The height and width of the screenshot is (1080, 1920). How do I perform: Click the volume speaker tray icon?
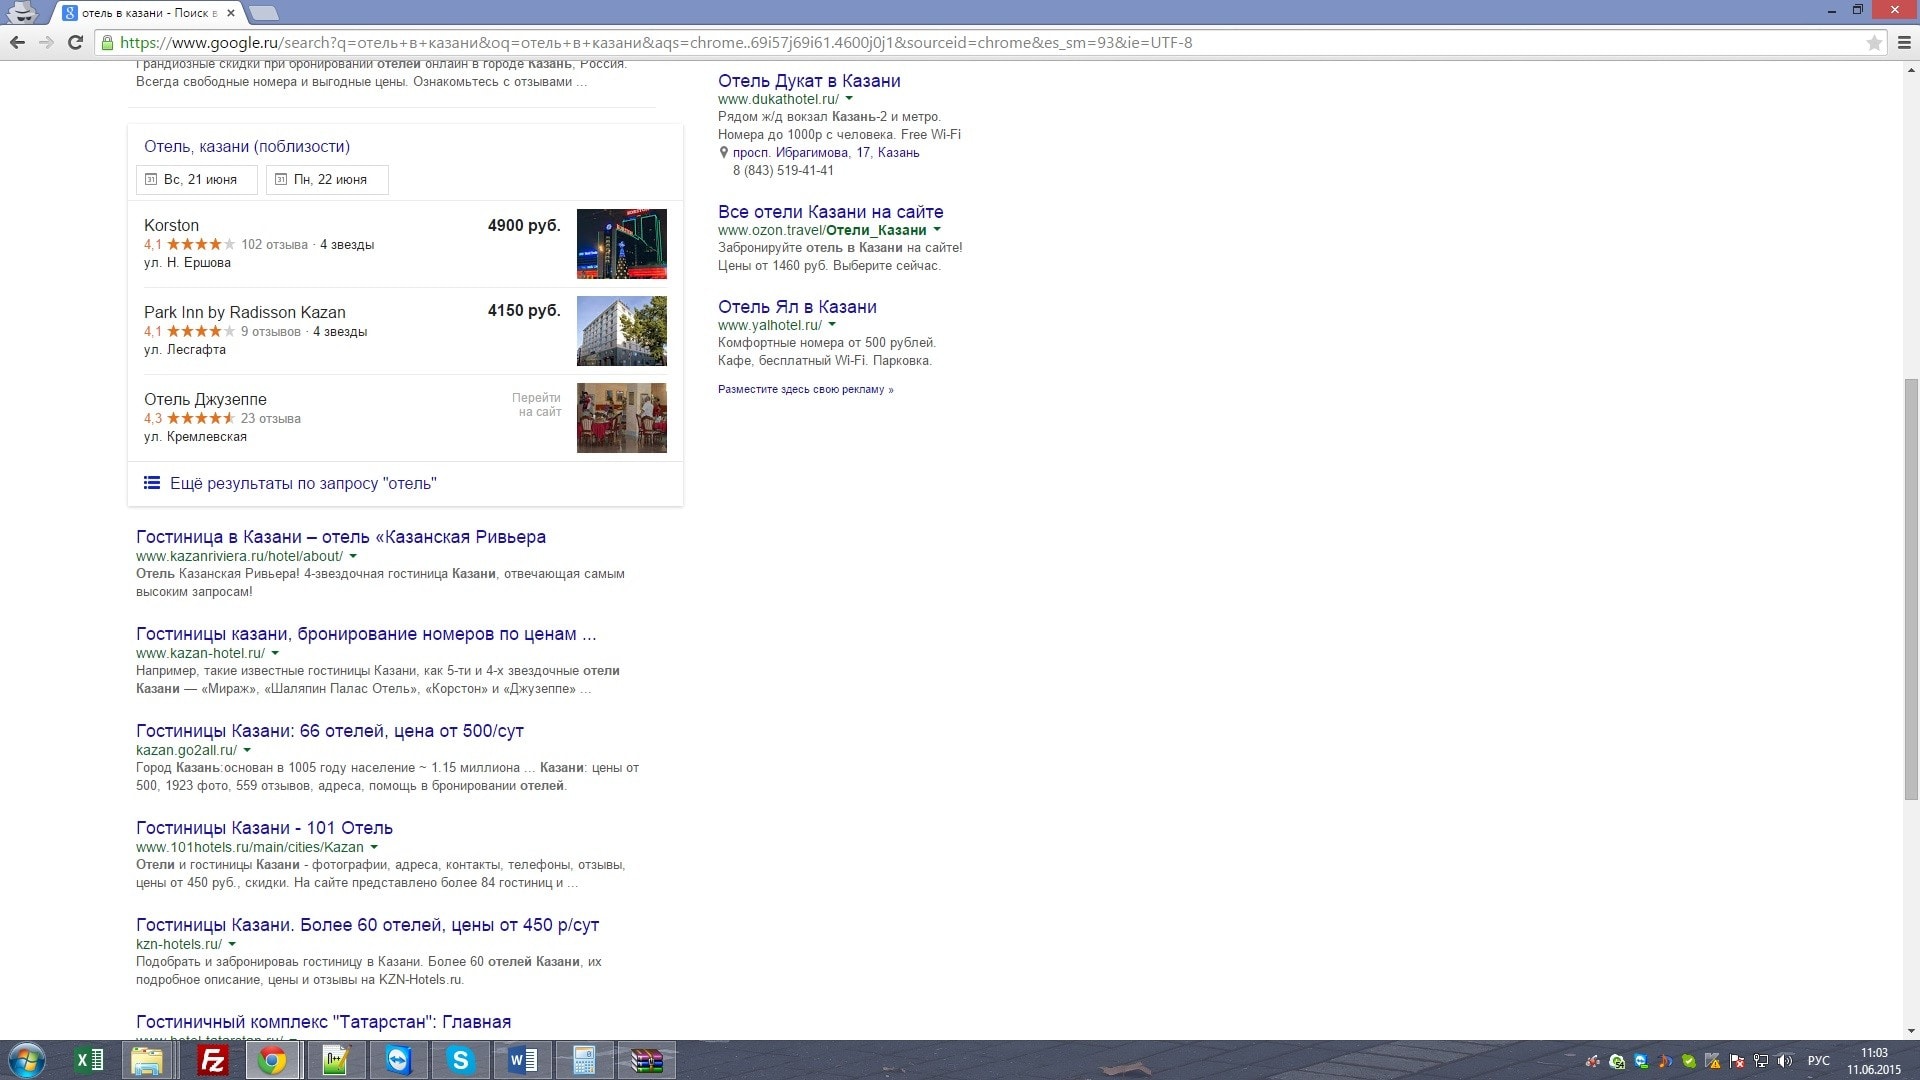point(1785,1061)
